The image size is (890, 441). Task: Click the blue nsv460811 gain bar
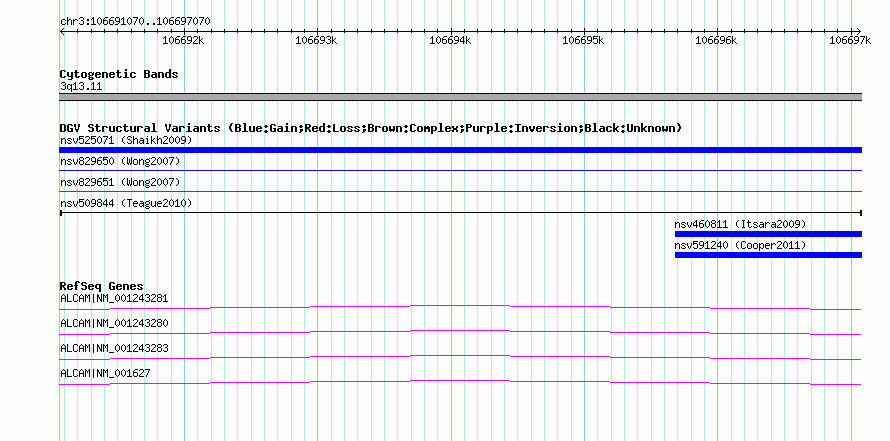point(768,234)
